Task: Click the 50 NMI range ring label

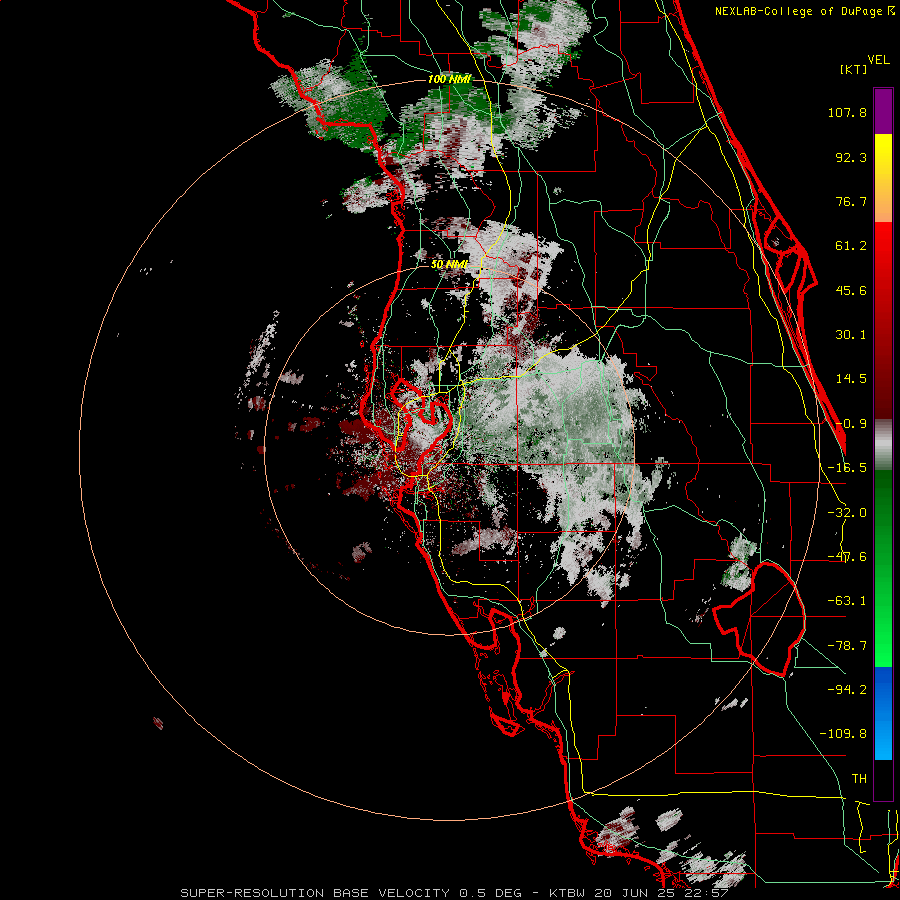Action: pyautogui.click(x=449, y=265)
